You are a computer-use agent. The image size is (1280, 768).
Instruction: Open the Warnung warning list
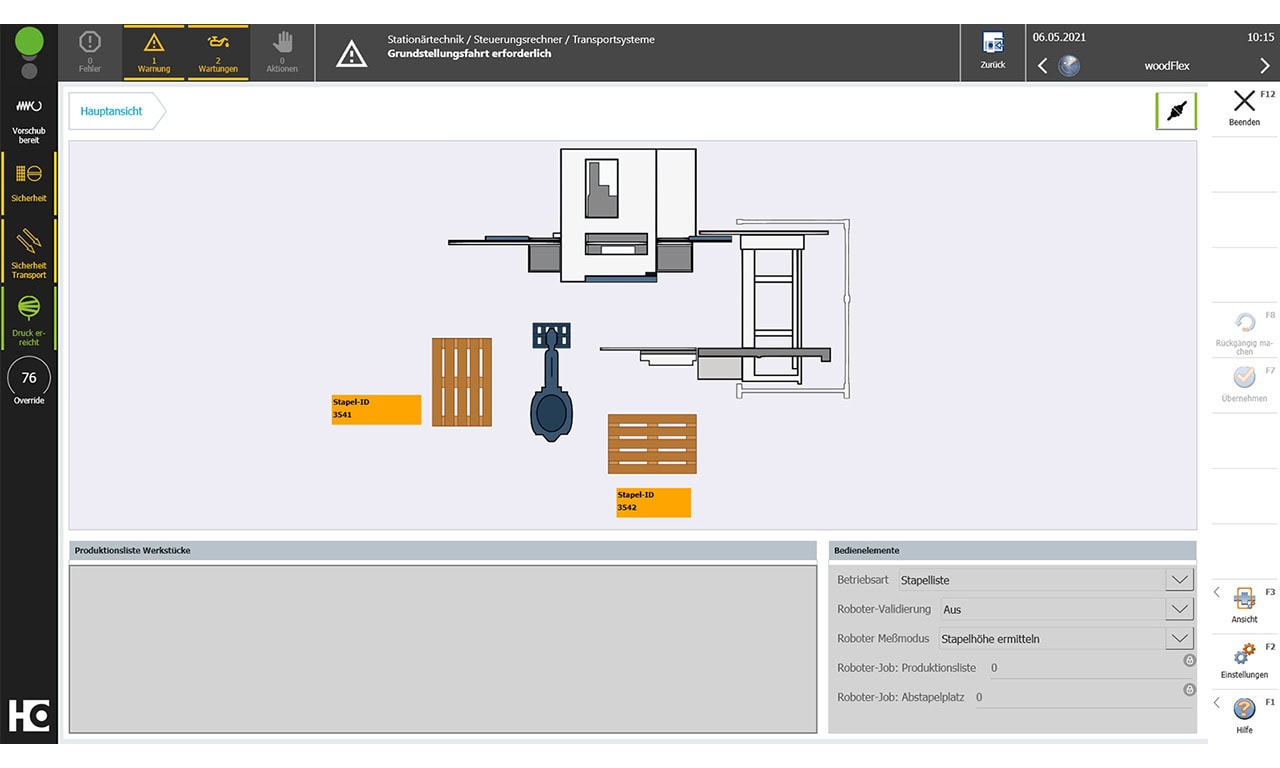click(x=154, y=53)
